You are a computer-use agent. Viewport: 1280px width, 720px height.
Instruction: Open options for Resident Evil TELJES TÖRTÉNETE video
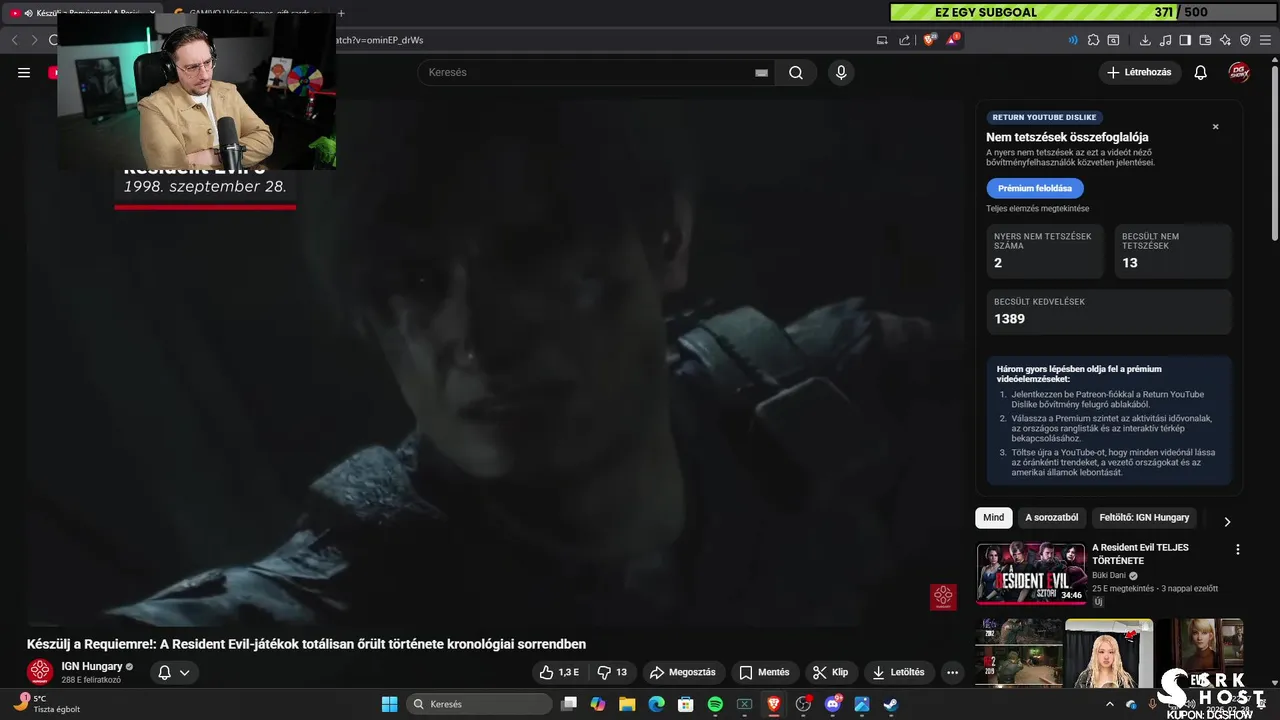[1238, 550]
